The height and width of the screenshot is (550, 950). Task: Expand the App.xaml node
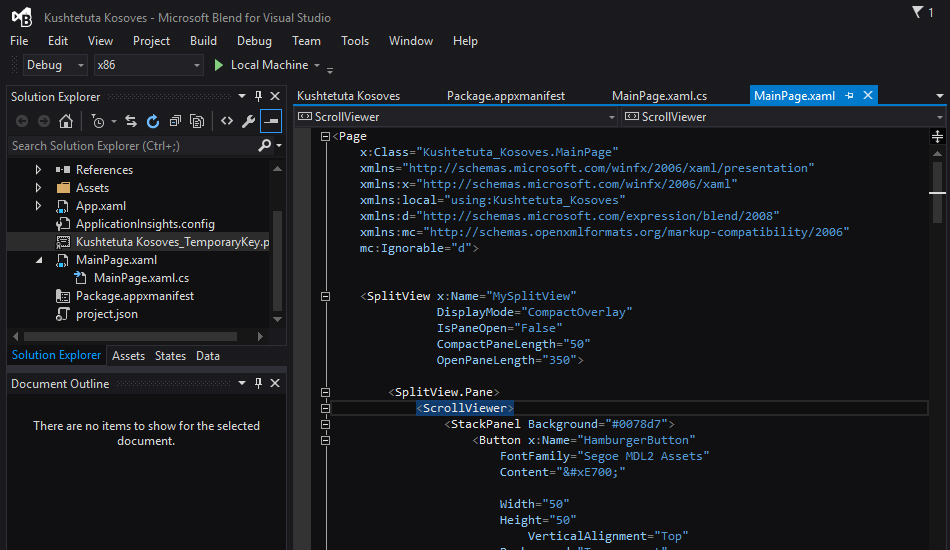[x=38, y=206]
